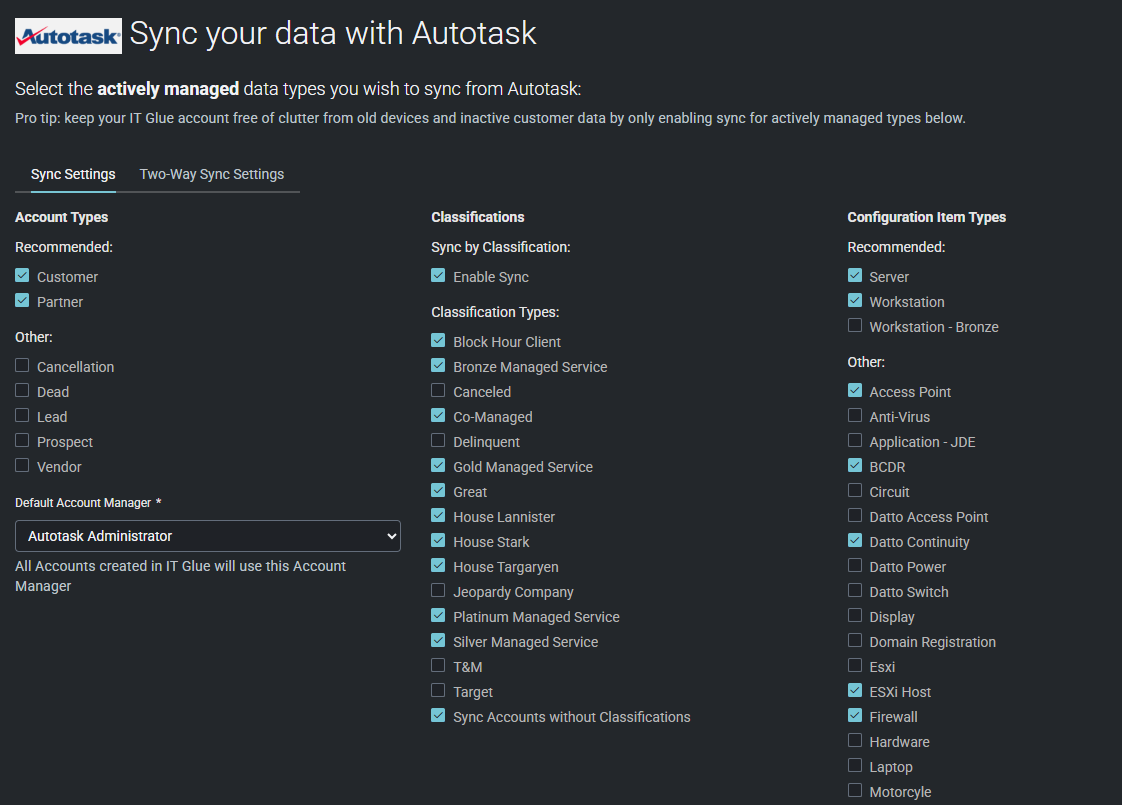Check the Anti-Virus configuration type
The image size is (1122, 805).
pyautogui.click(x=855, y=416)
